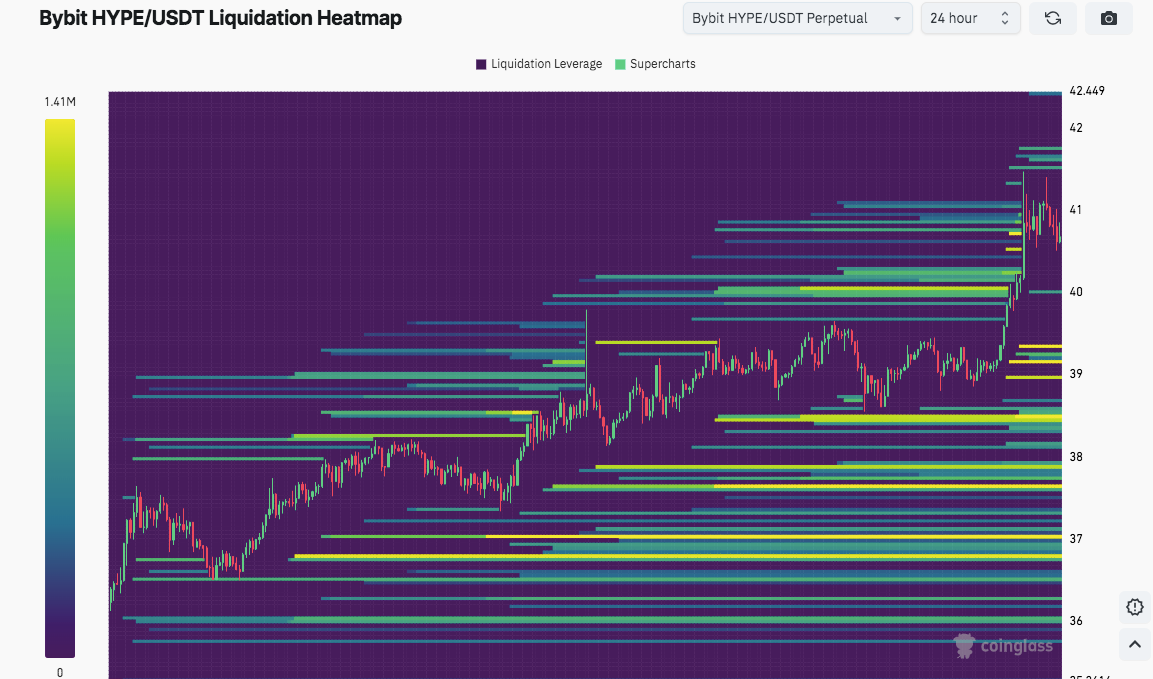Click the Bybit HYPE/USDT Liquidation Heatmap heading
Viewport: 1153px width, 679px height.
[220, 18]
